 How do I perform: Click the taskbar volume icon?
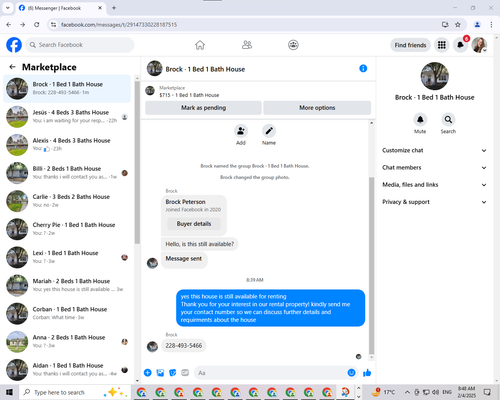[435, 392]
